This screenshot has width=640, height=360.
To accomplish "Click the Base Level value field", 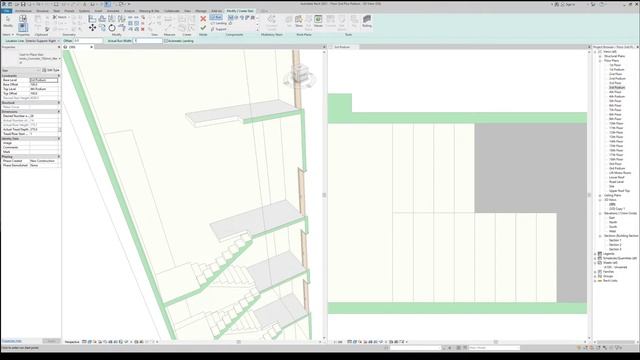I will (44, 80).
